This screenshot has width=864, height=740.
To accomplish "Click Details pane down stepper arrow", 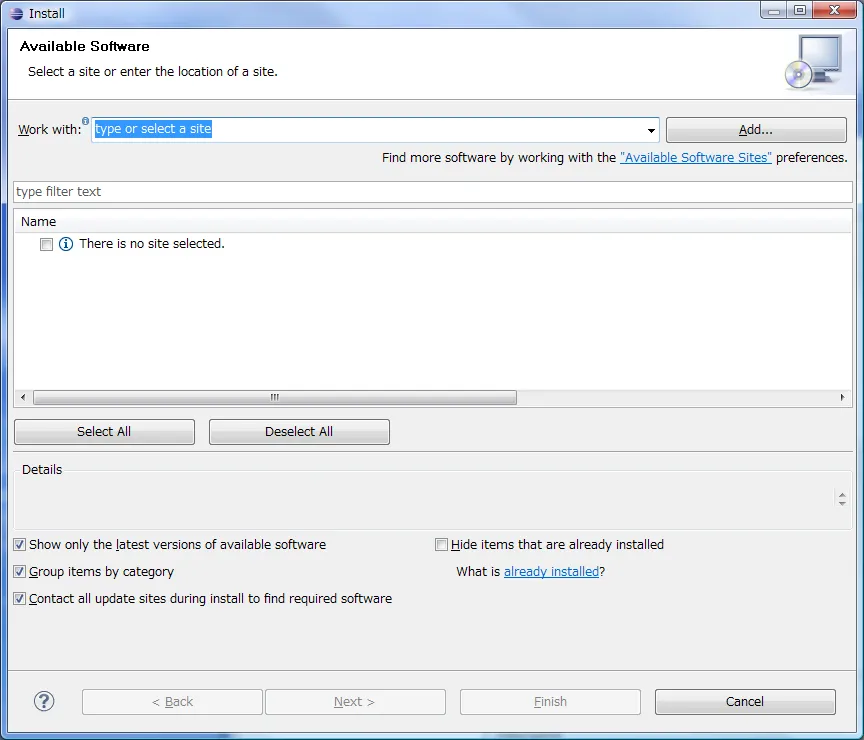I will pyautogui.click(x=842, y=503).
